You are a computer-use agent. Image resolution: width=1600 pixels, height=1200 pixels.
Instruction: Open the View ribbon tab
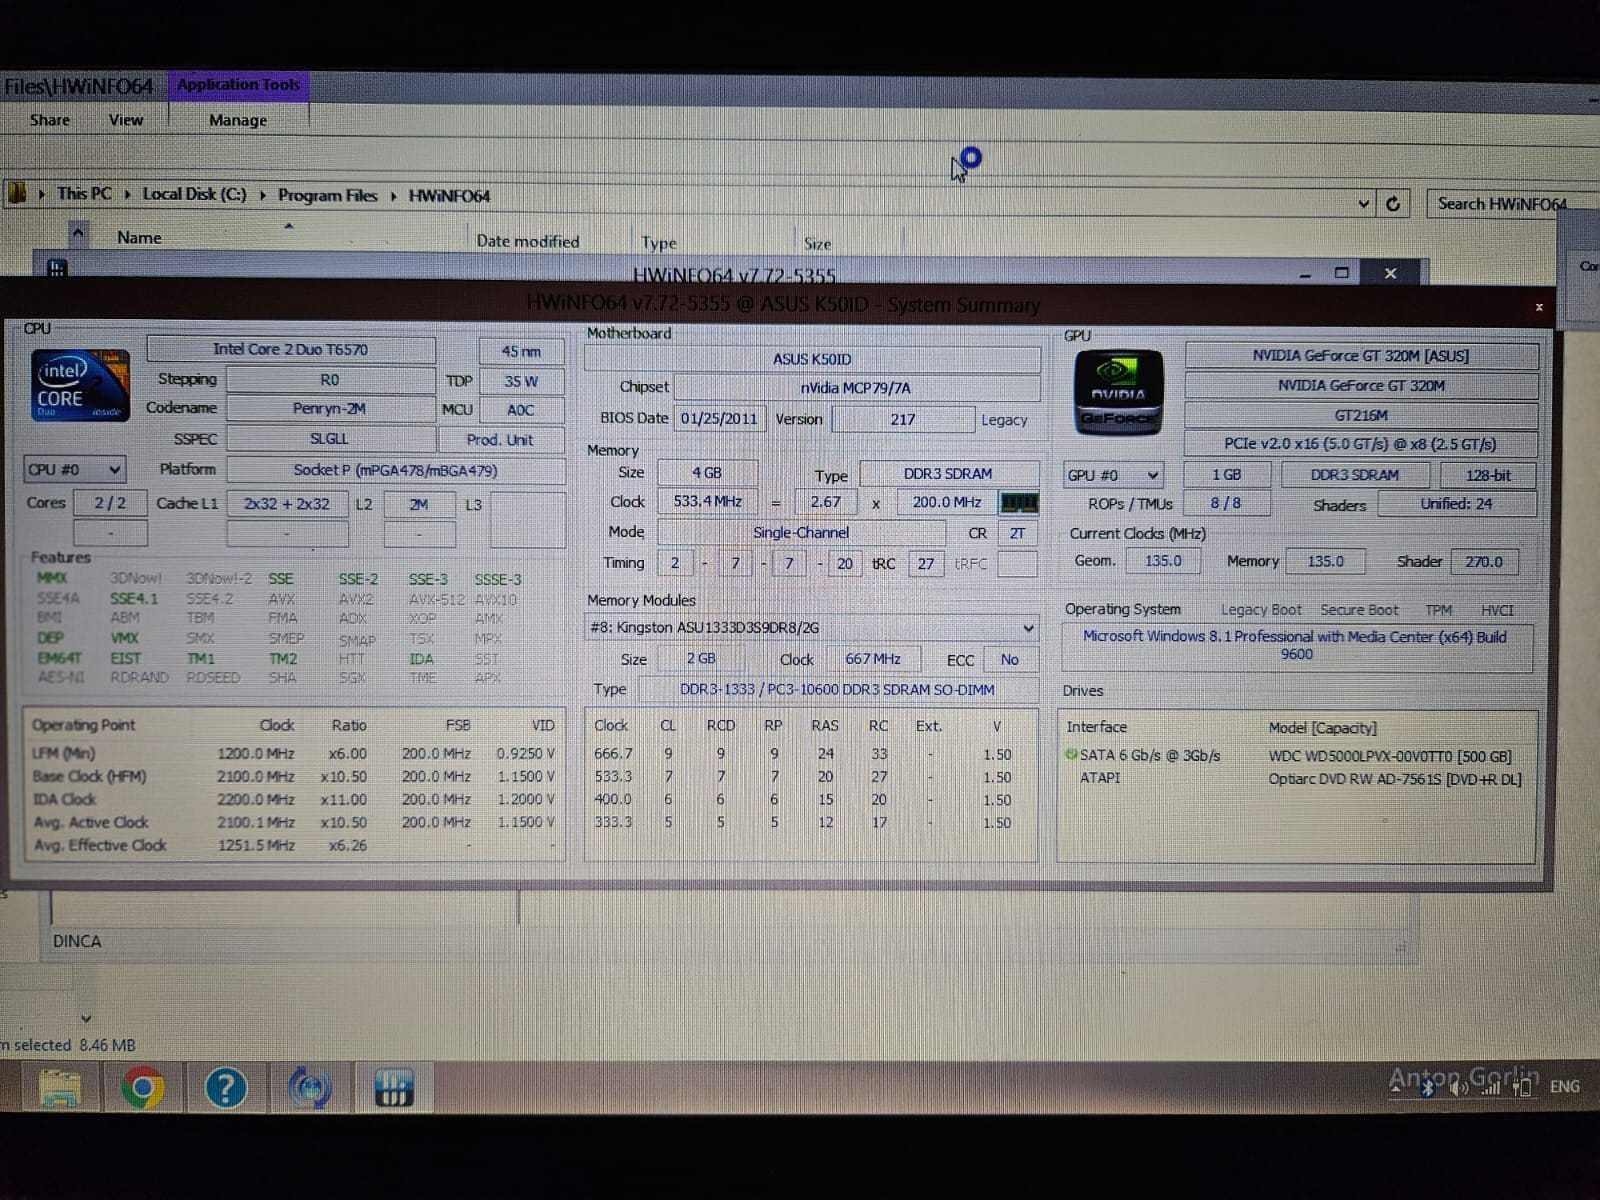click(x=126, y=120)
